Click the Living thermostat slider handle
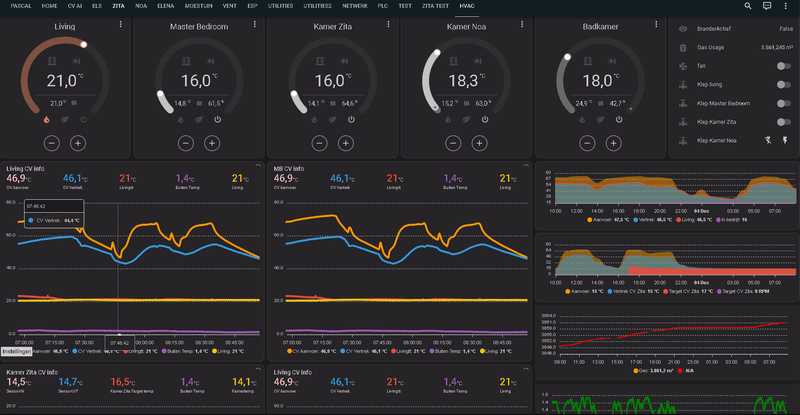 (x=84, y=44)
